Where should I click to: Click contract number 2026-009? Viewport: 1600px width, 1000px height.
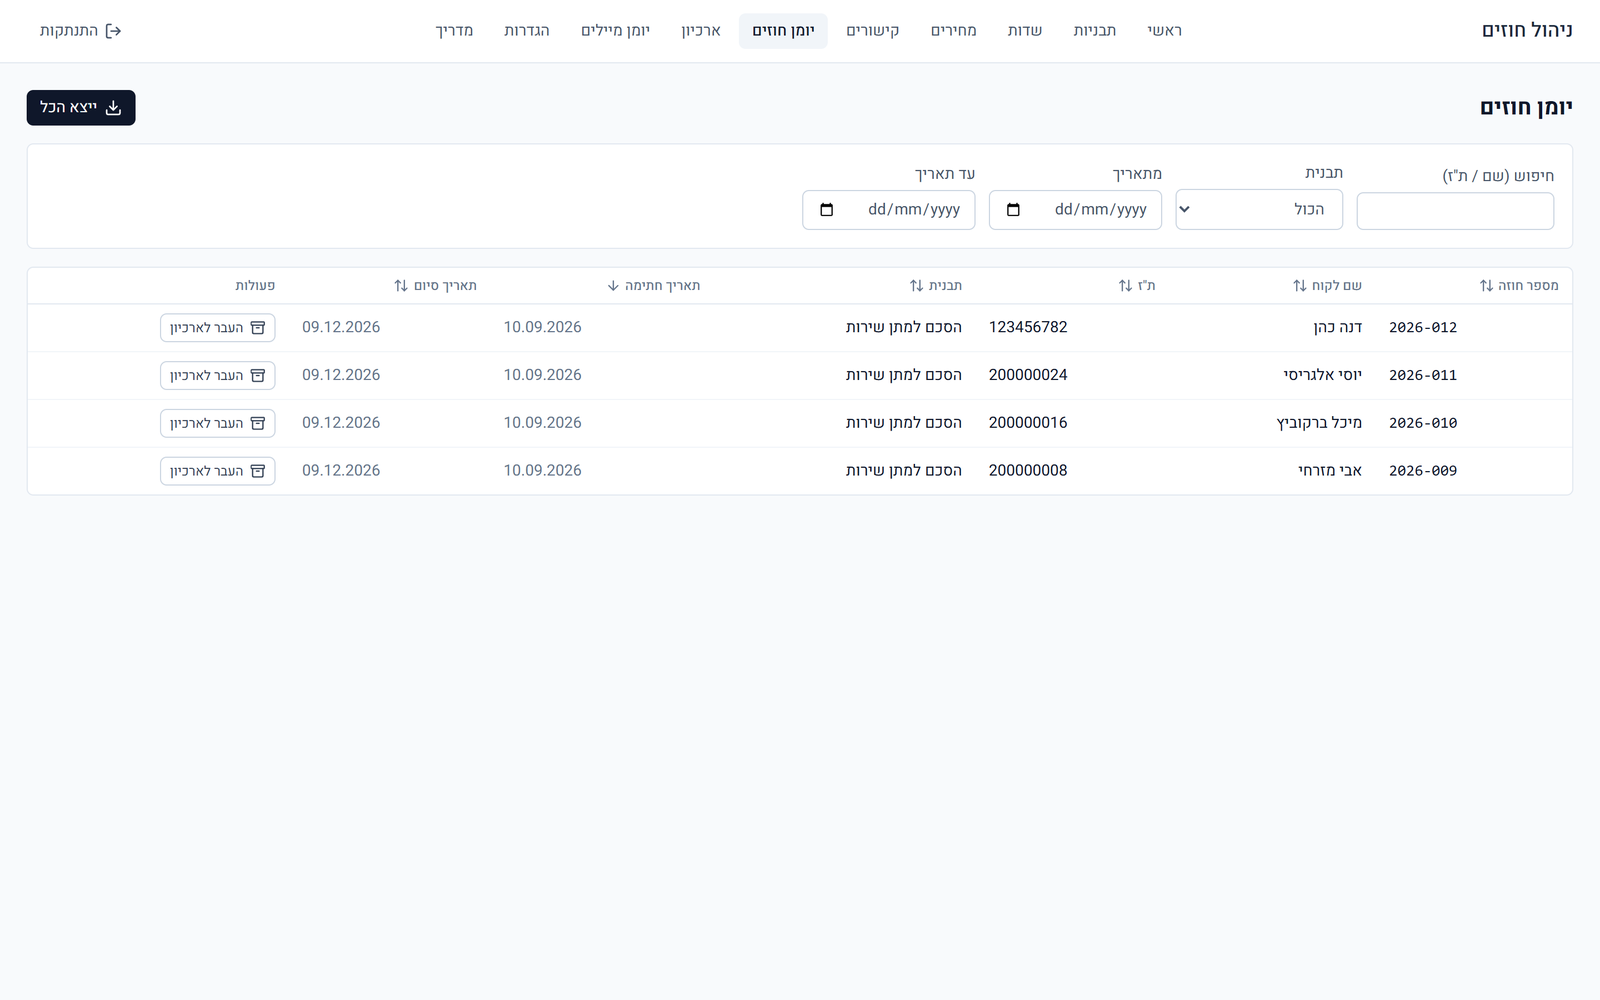1423,471
